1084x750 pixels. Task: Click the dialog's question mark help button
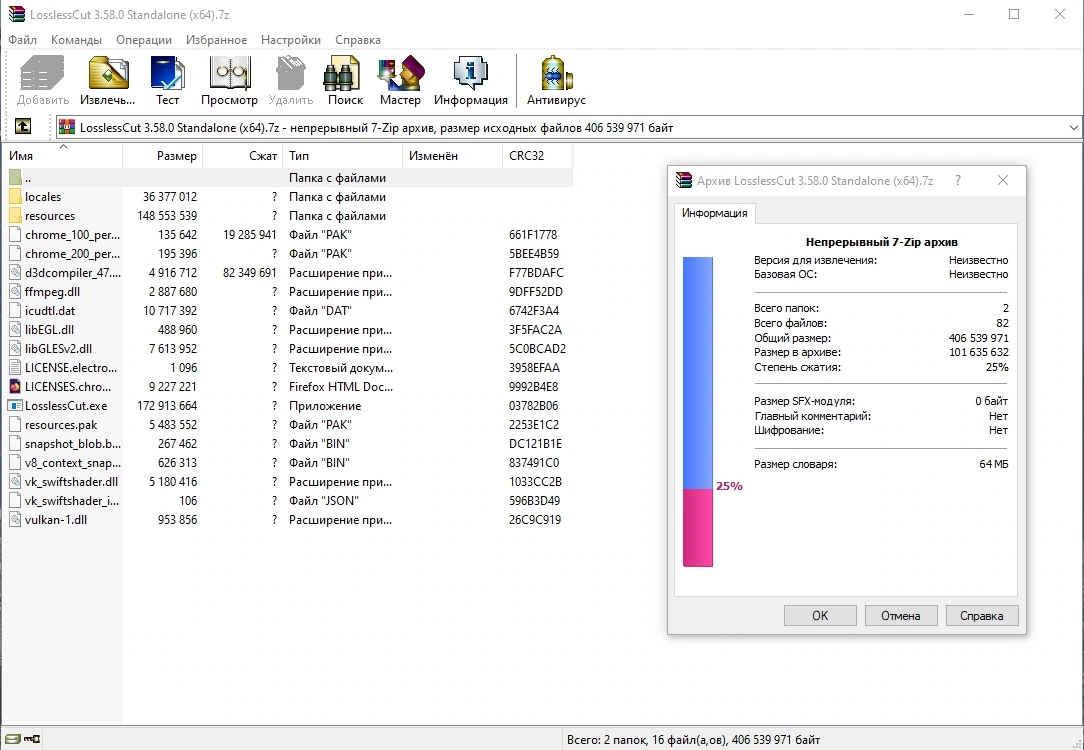coord(957,180)
